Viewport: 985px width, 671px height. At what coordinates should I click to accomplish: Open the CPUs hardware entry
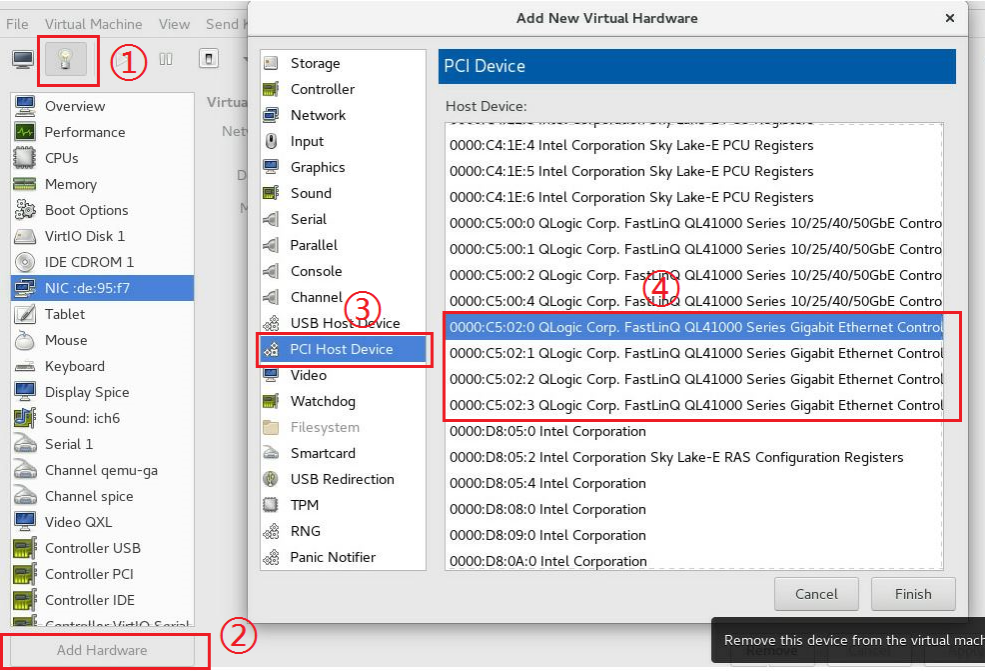click(x=102, y=158)
